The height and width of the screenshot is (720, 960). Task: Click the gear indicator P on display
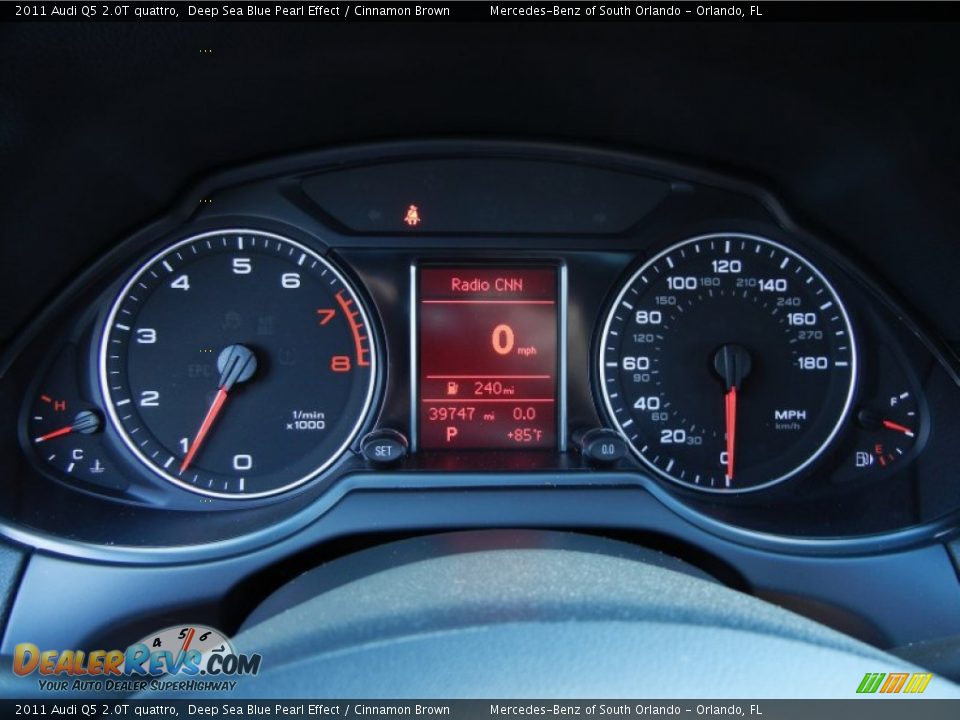(x=451, y=435)
